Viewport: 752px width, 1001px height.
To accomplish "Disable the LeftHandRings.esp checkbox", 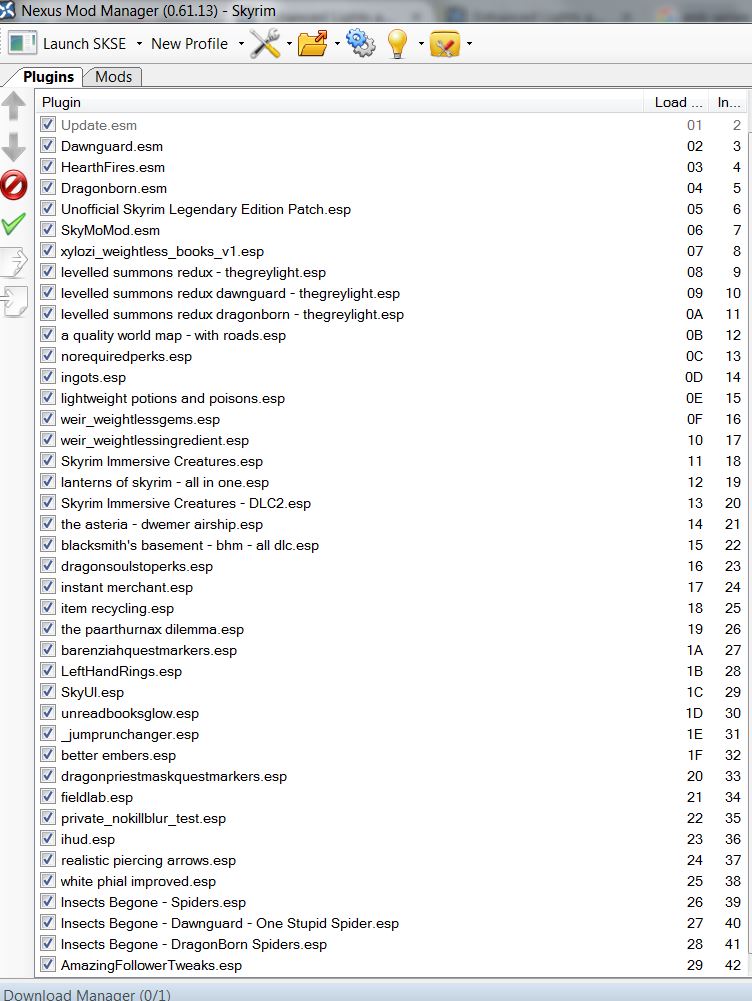I will (48, 670).
